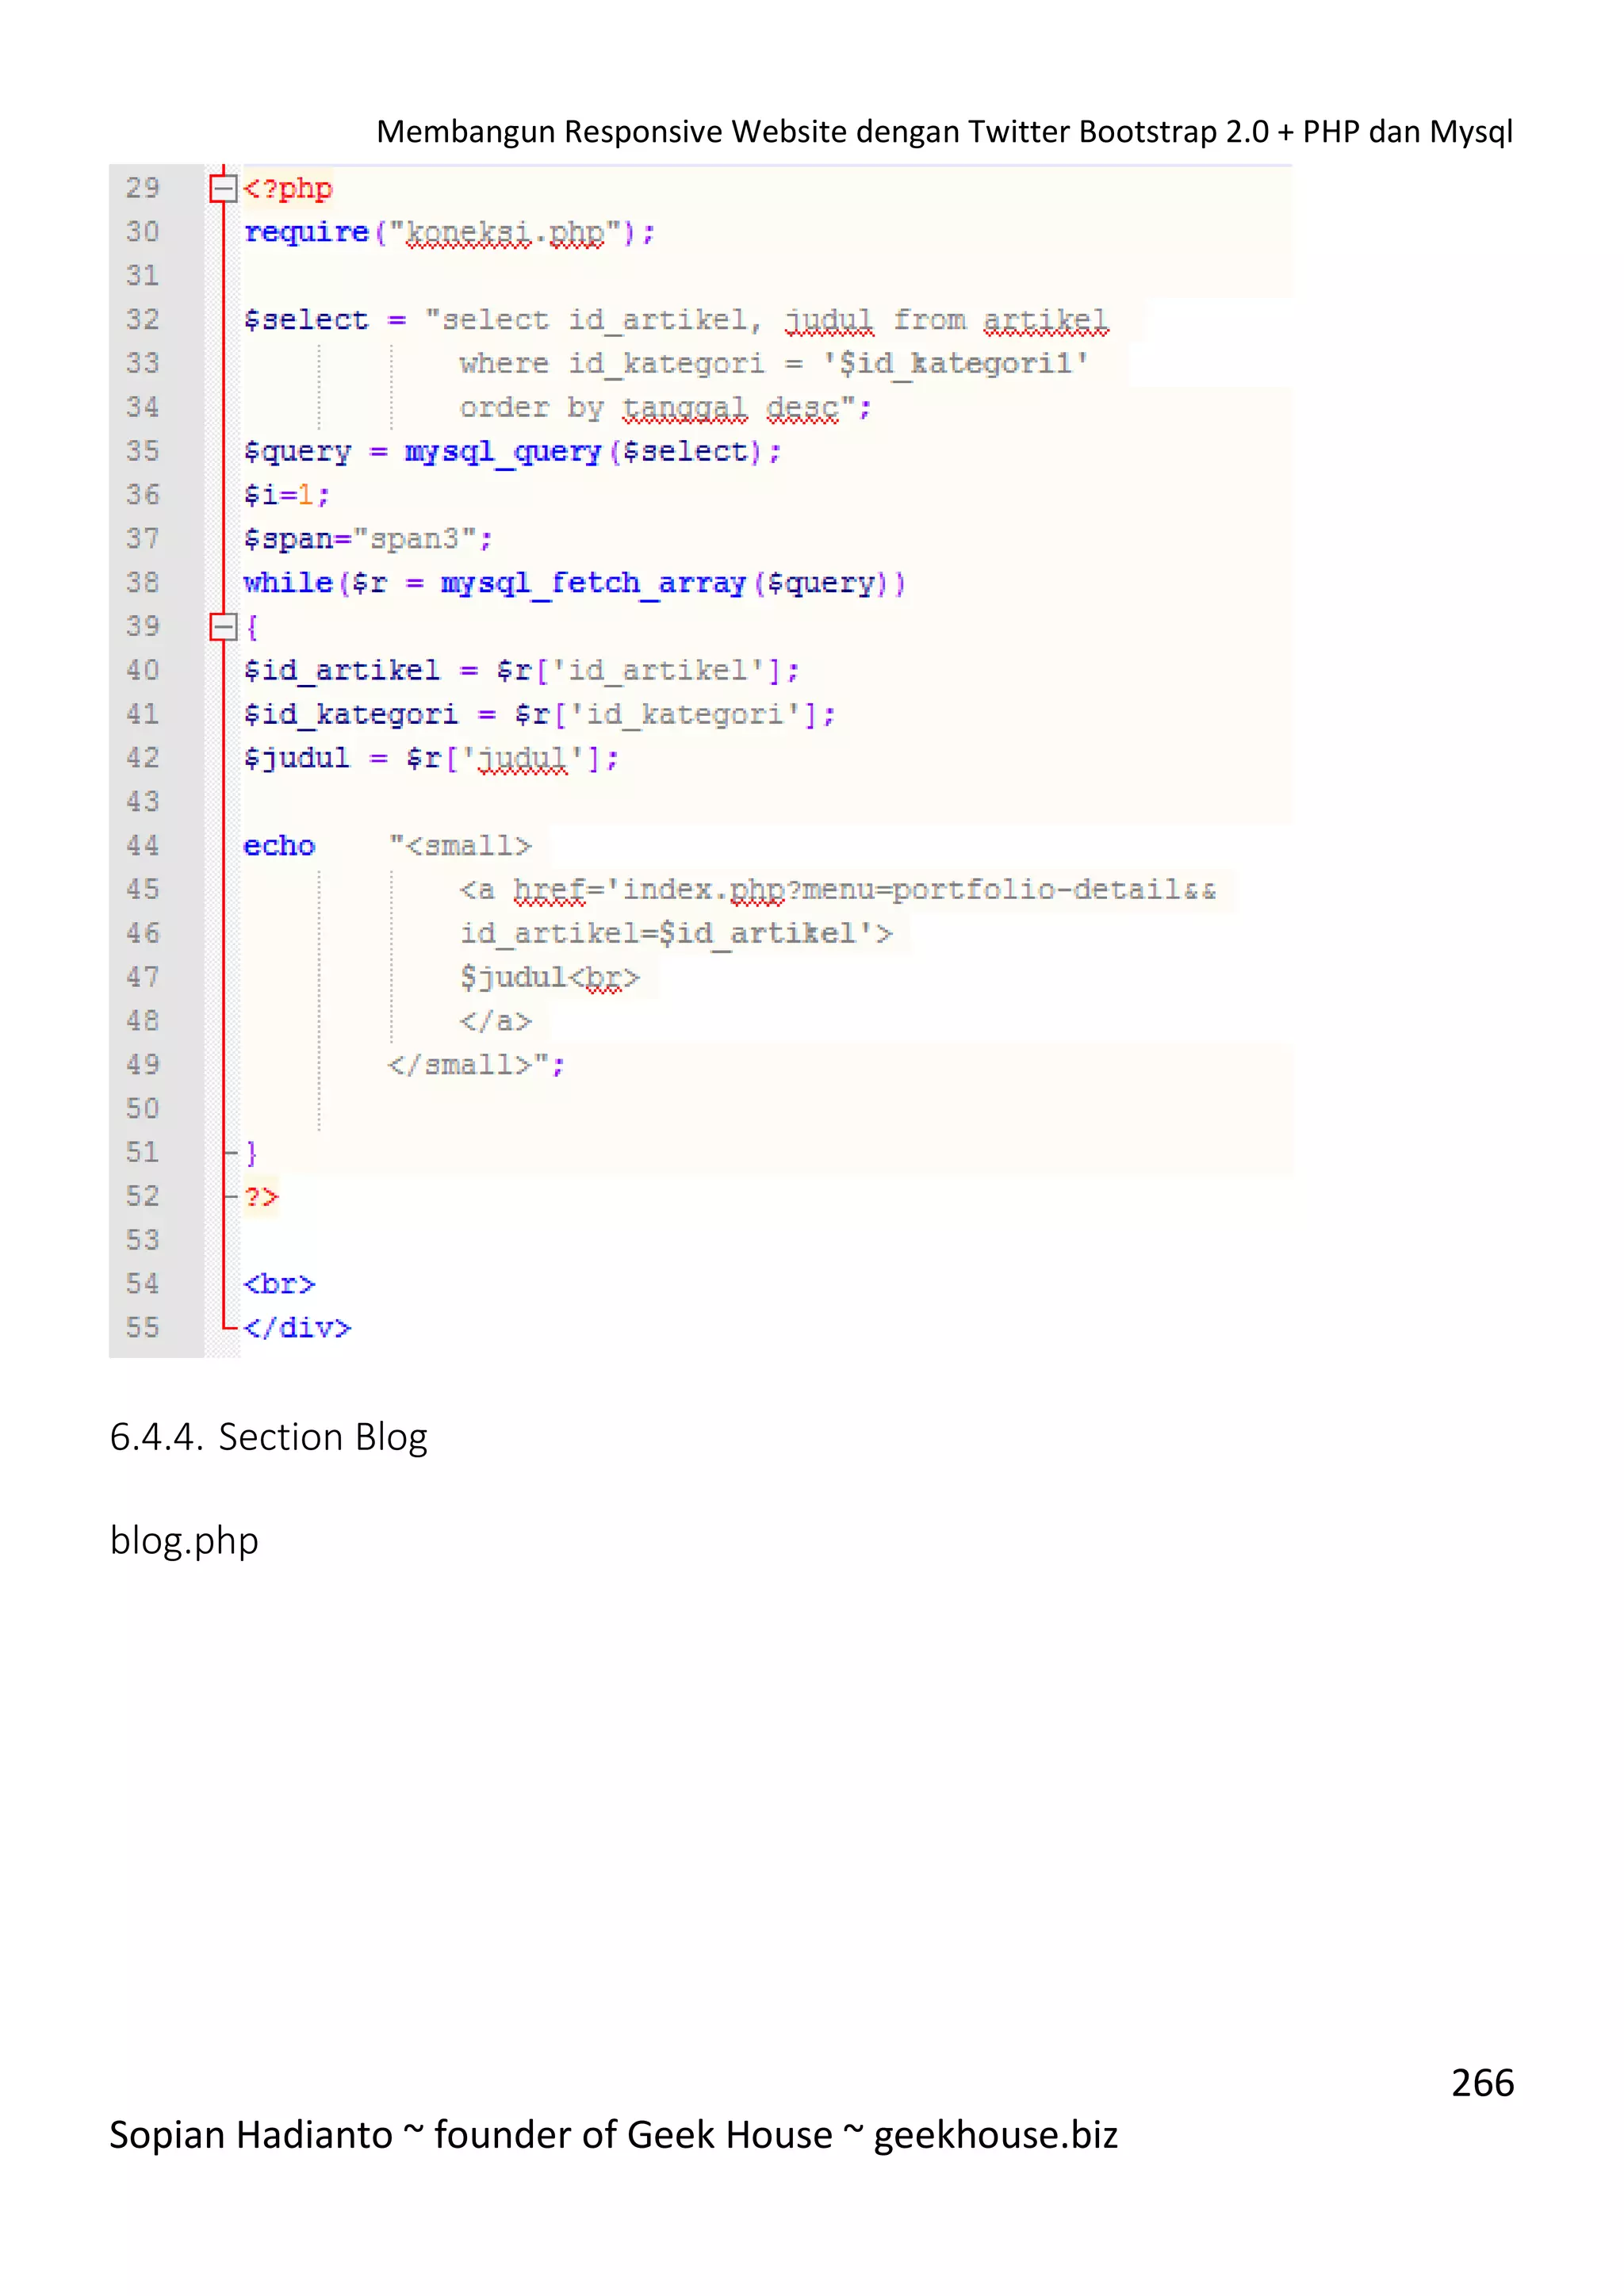Image resolution: width=1624 pixels, height=2296 pixels.
Task: Click mysql_fetch_array function name
Action: (594, 583)
